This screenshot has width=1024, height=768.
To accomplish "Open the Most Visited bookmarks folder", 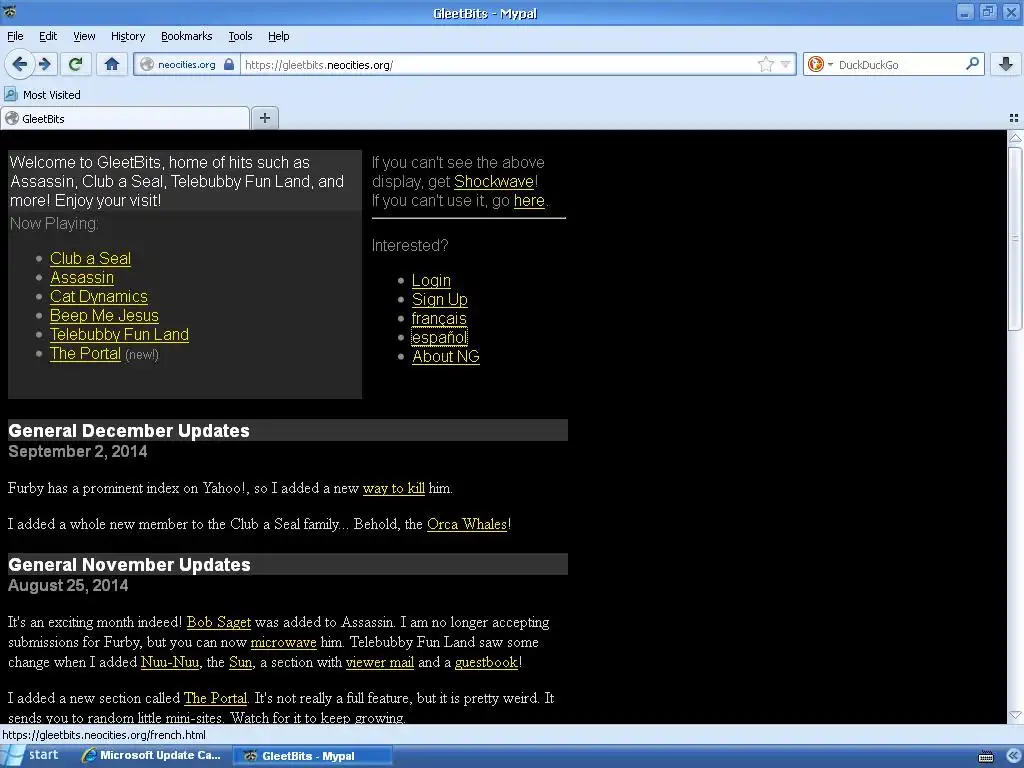I will click(42, 95).
